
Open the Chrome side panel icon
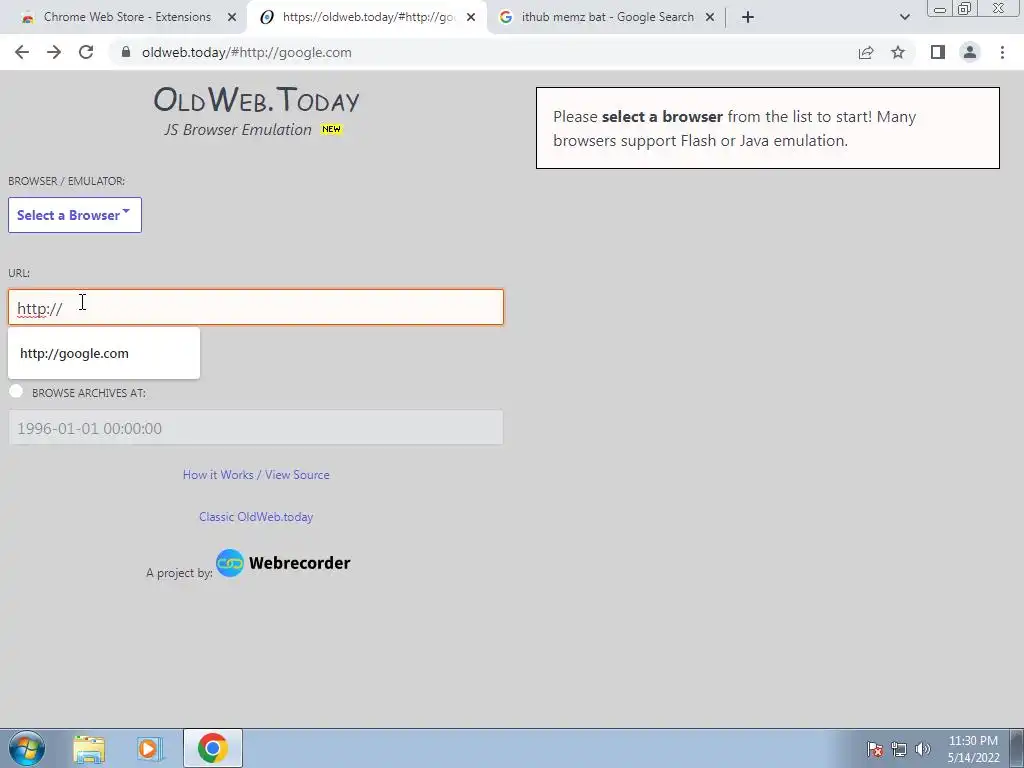tap(938, 52)
